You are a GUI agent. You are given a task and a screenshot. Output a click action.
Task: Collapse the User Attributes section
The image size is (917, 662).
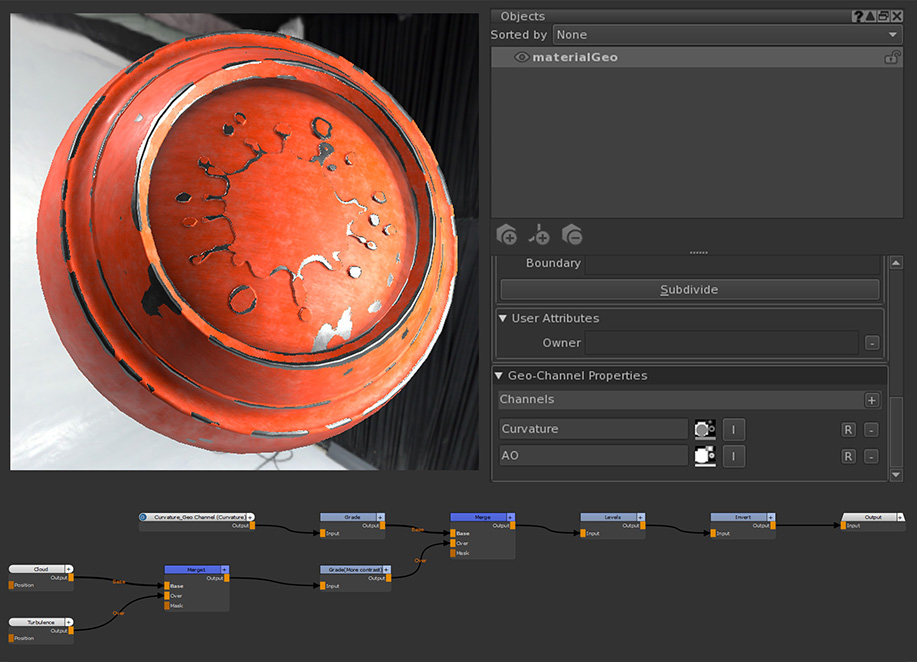pos(503,319)
